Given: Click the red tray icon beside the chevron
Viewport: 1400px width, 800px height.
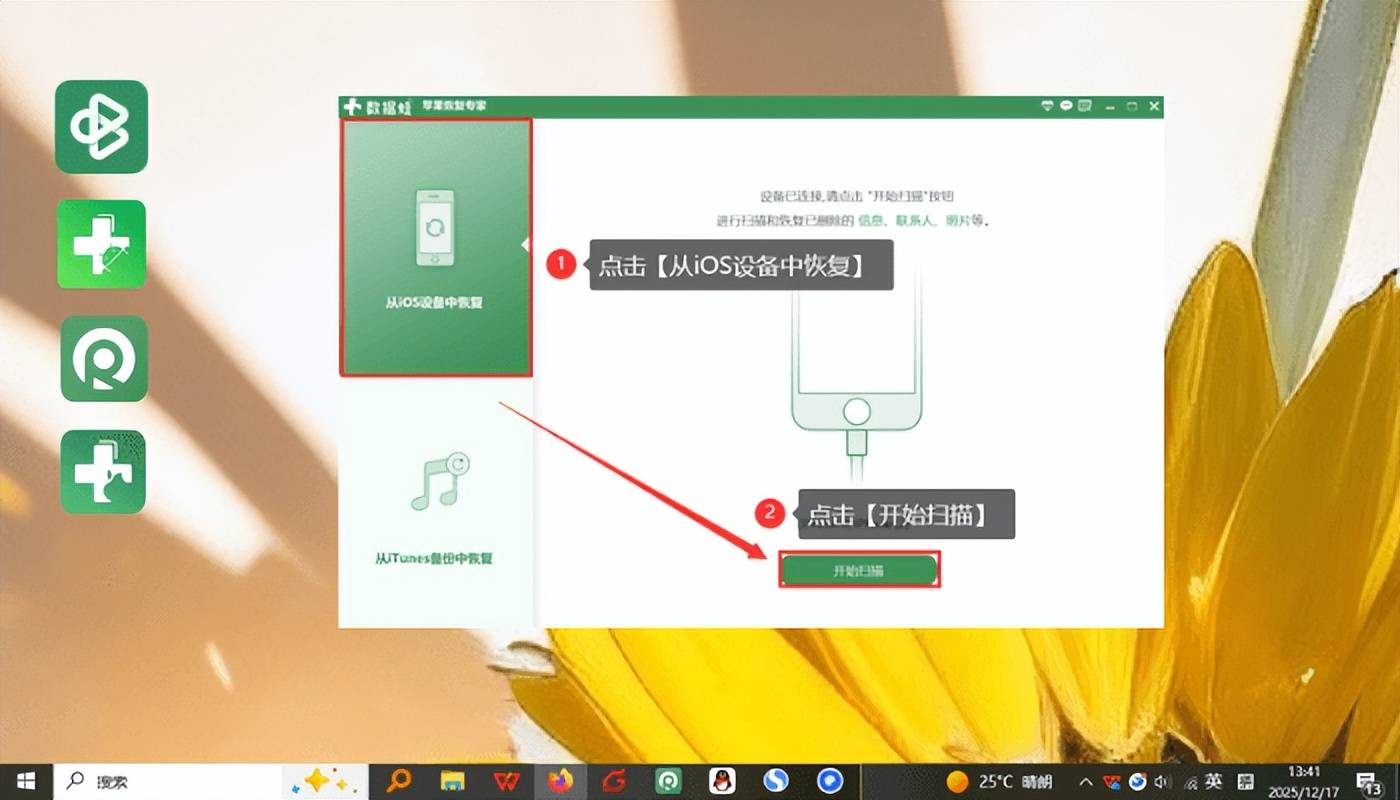Looking at the screenshot, I should tap(1113, 781).
